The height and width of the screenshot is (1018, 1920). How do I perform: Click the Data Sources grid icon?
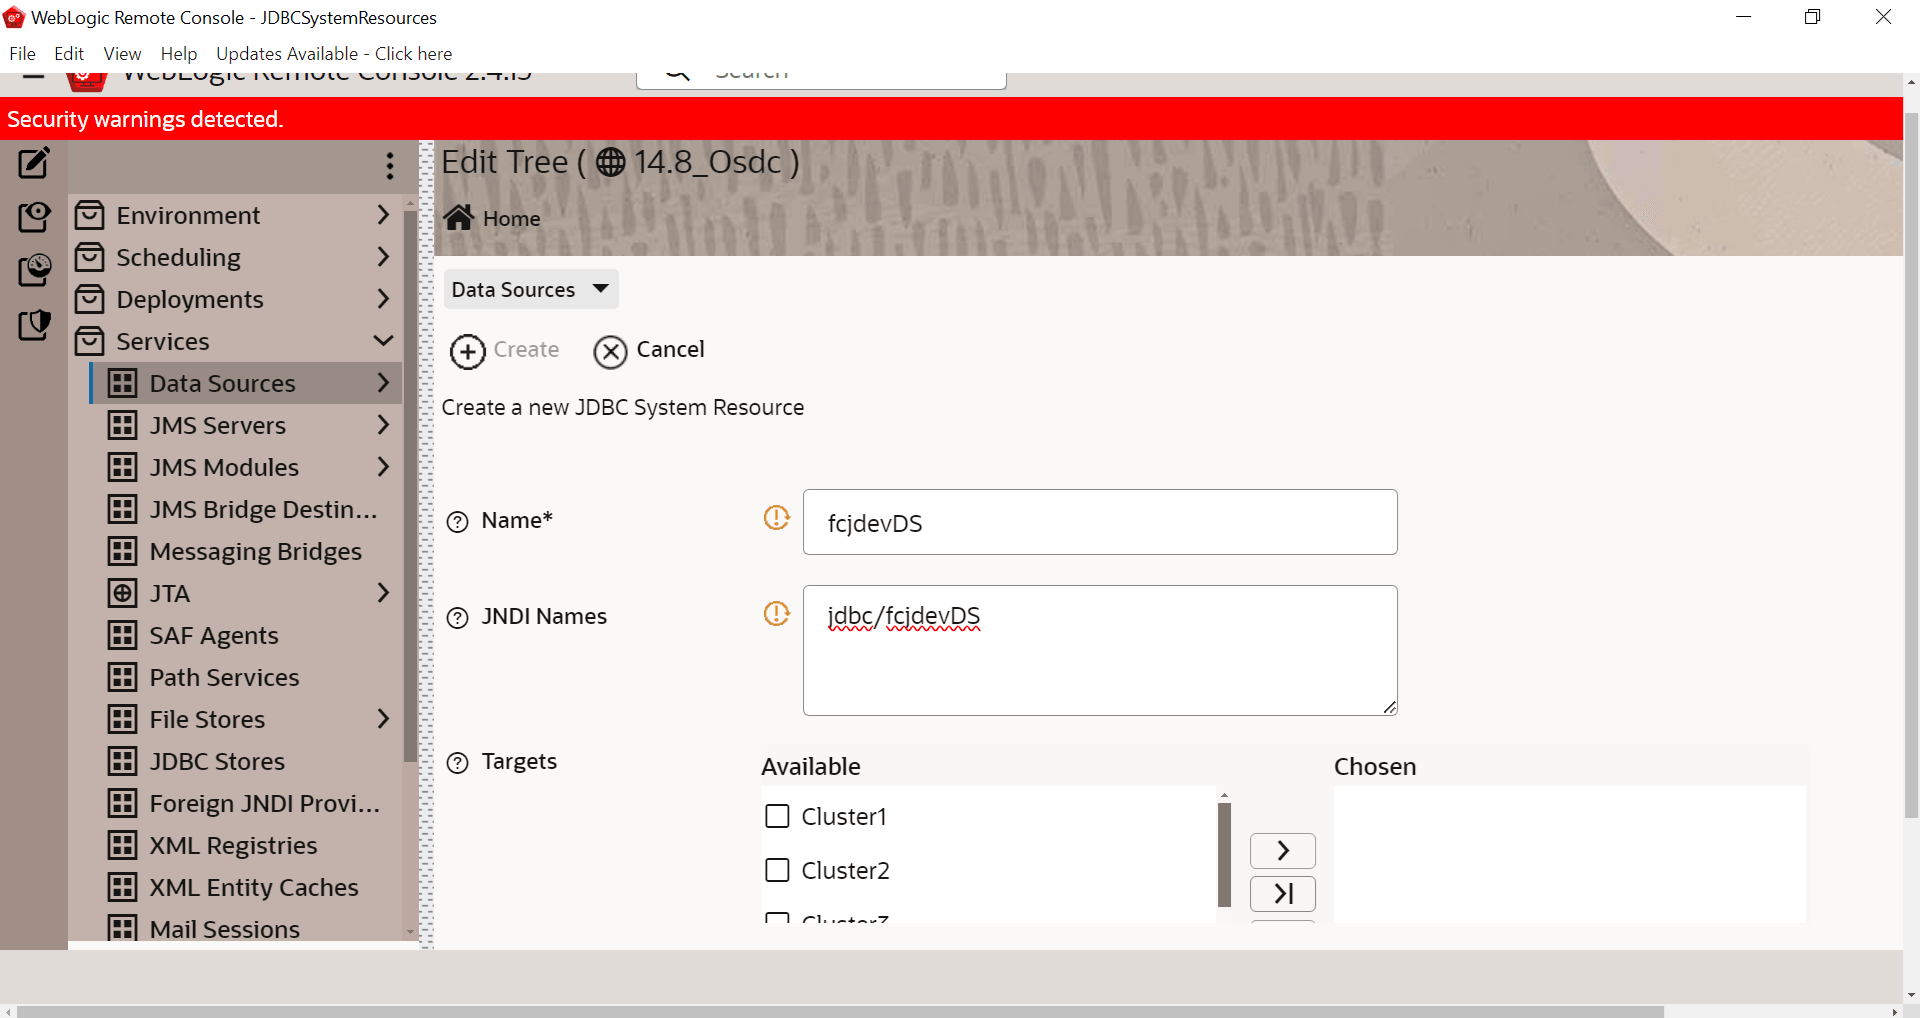(x=122, y=383)
